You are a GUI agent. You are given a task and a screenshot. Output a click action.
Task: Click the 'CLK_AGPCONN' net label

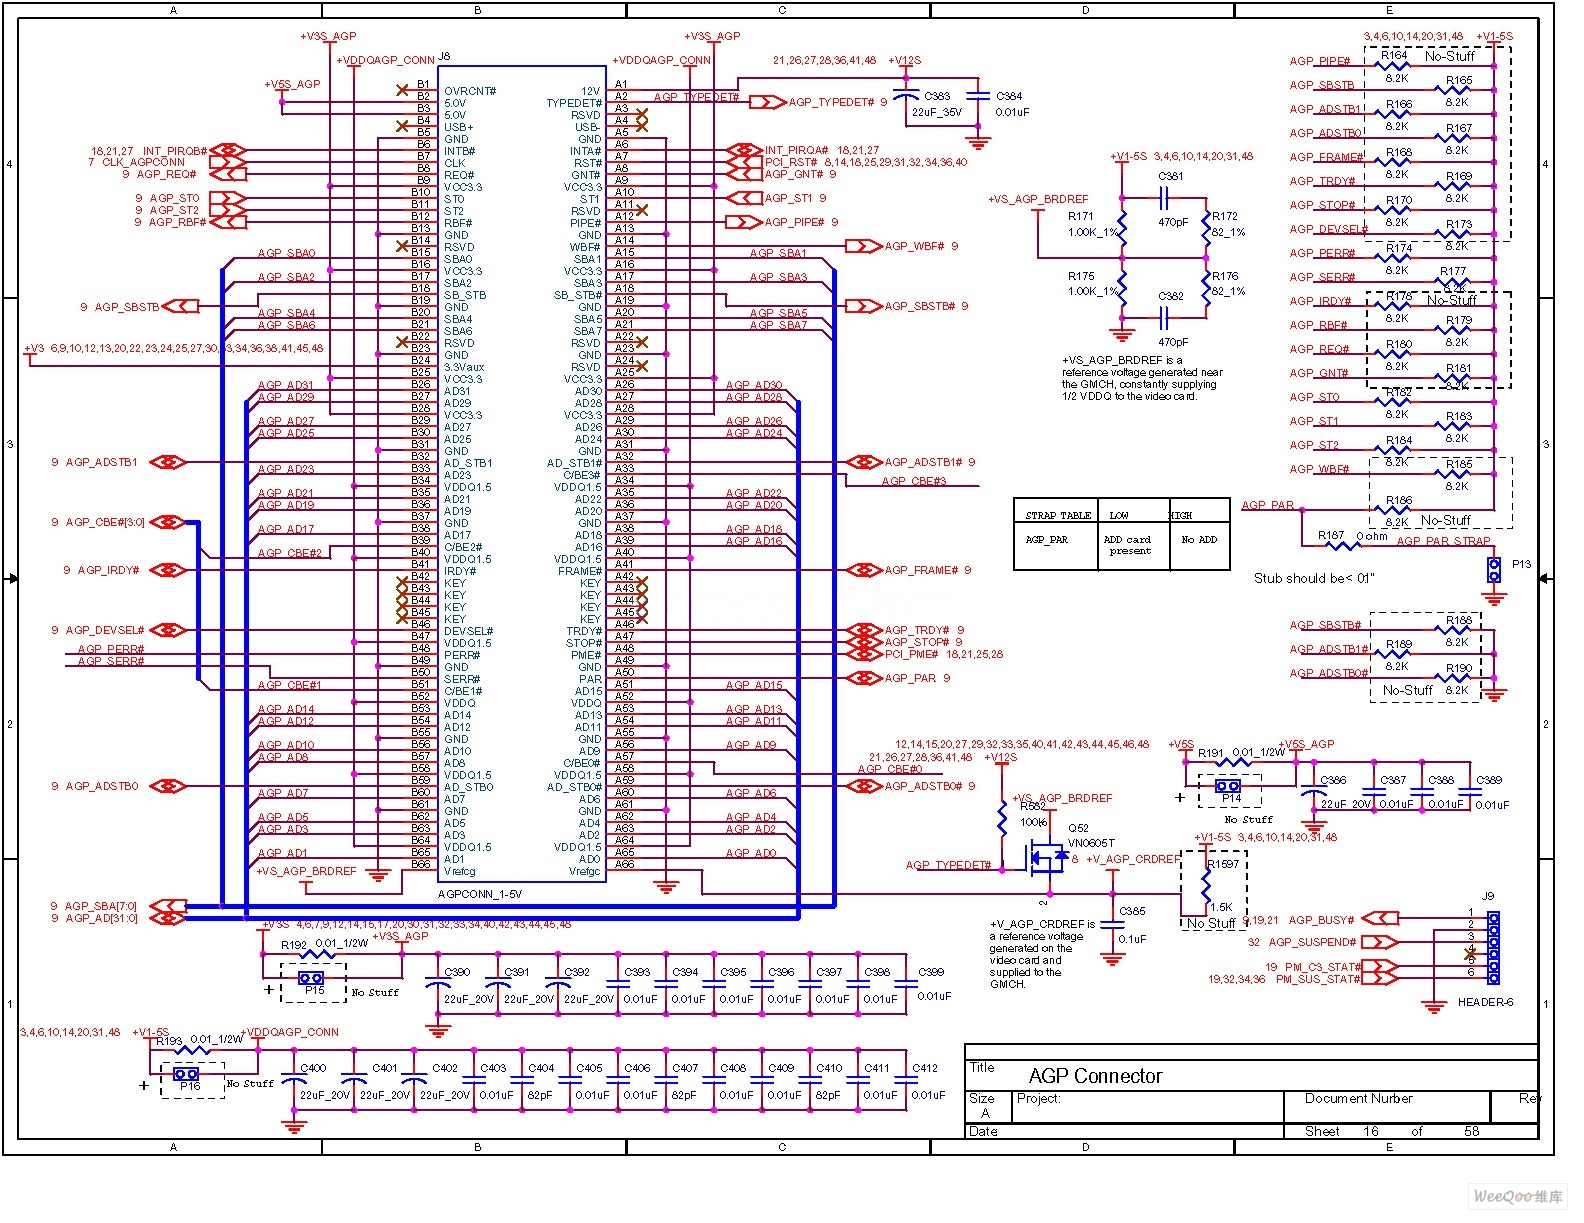pyautogui.click(x=143, y=162)
